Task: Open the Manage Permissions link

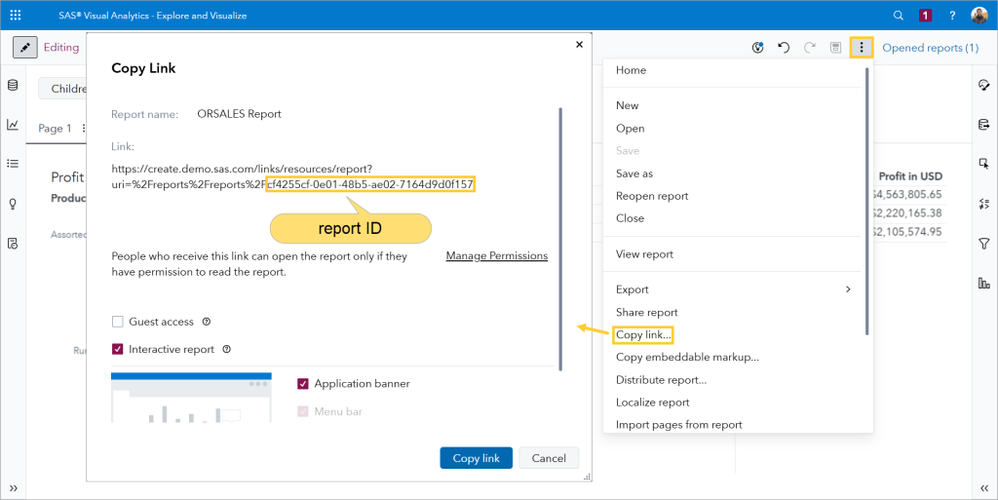Action: (496, 256)
